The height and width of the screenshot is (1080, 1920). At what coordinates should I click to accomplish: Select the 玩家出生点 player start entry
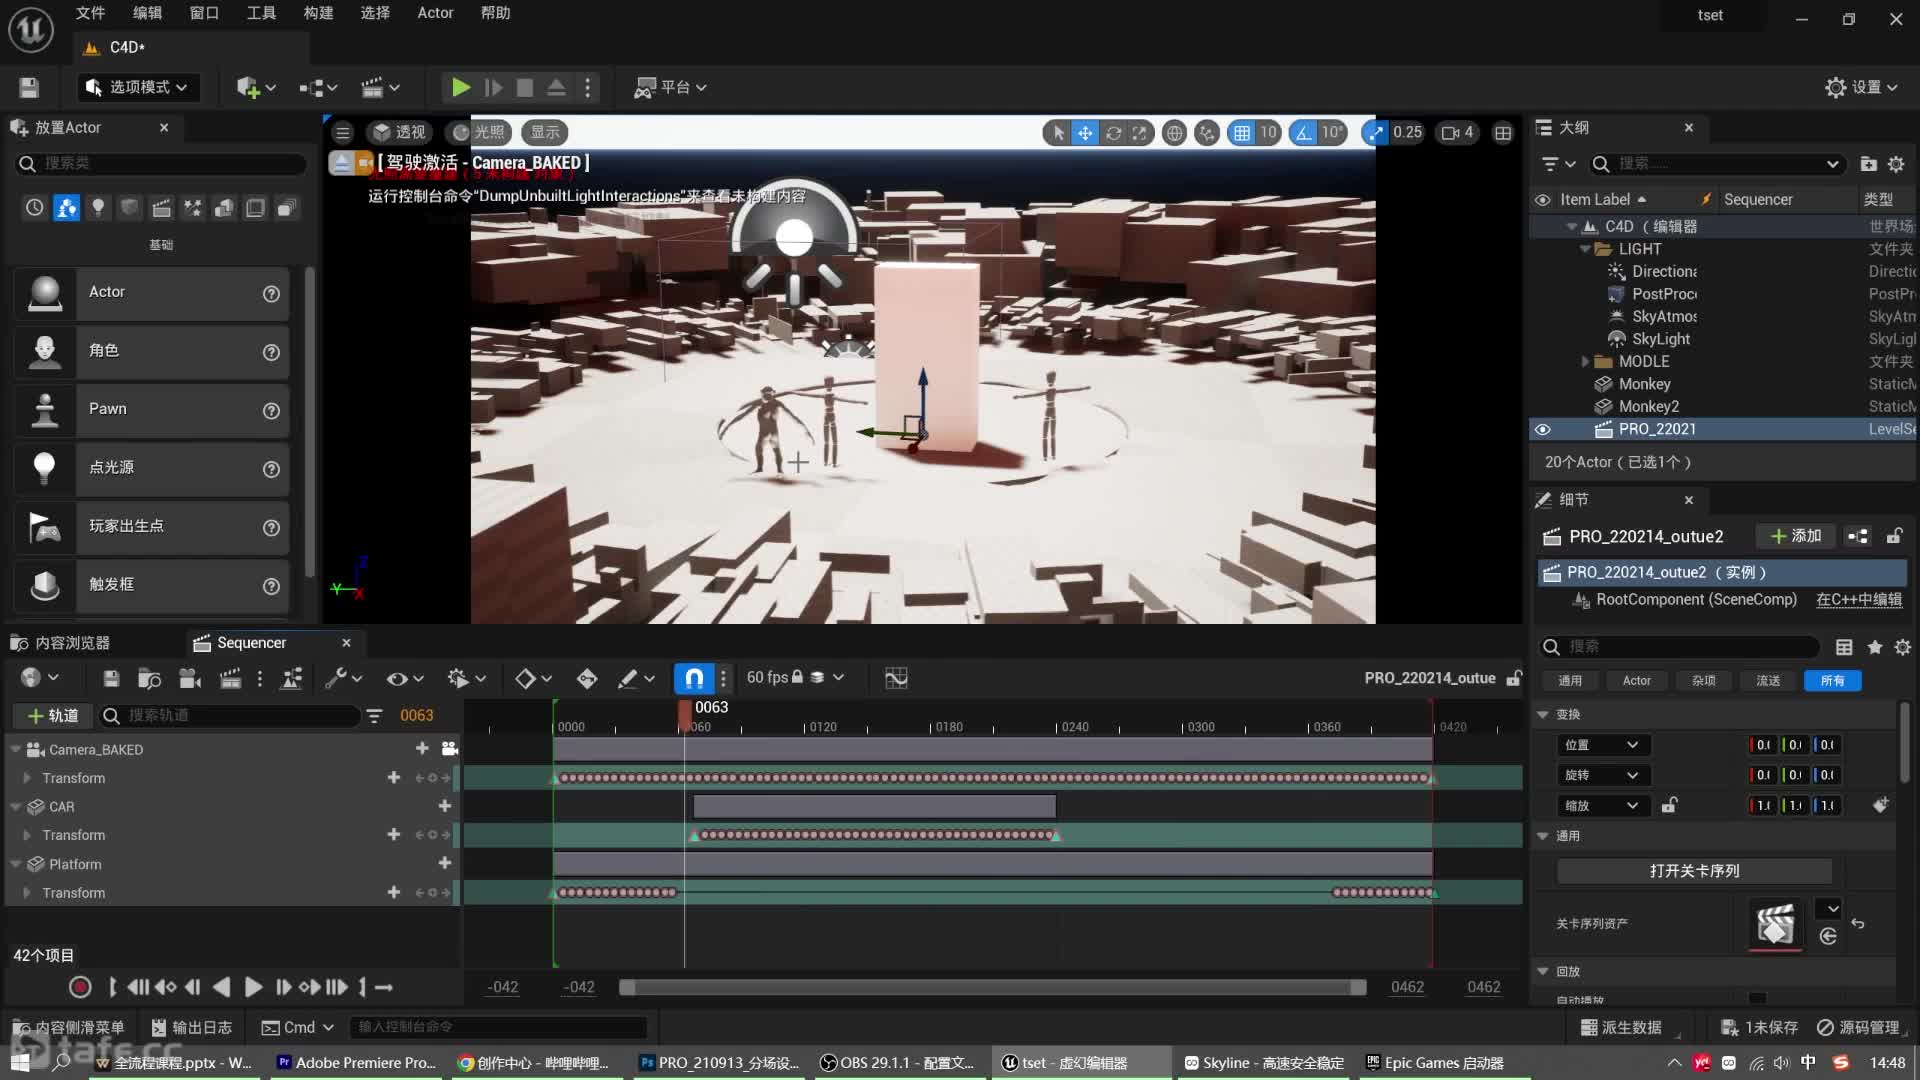[x=152, y=527]
